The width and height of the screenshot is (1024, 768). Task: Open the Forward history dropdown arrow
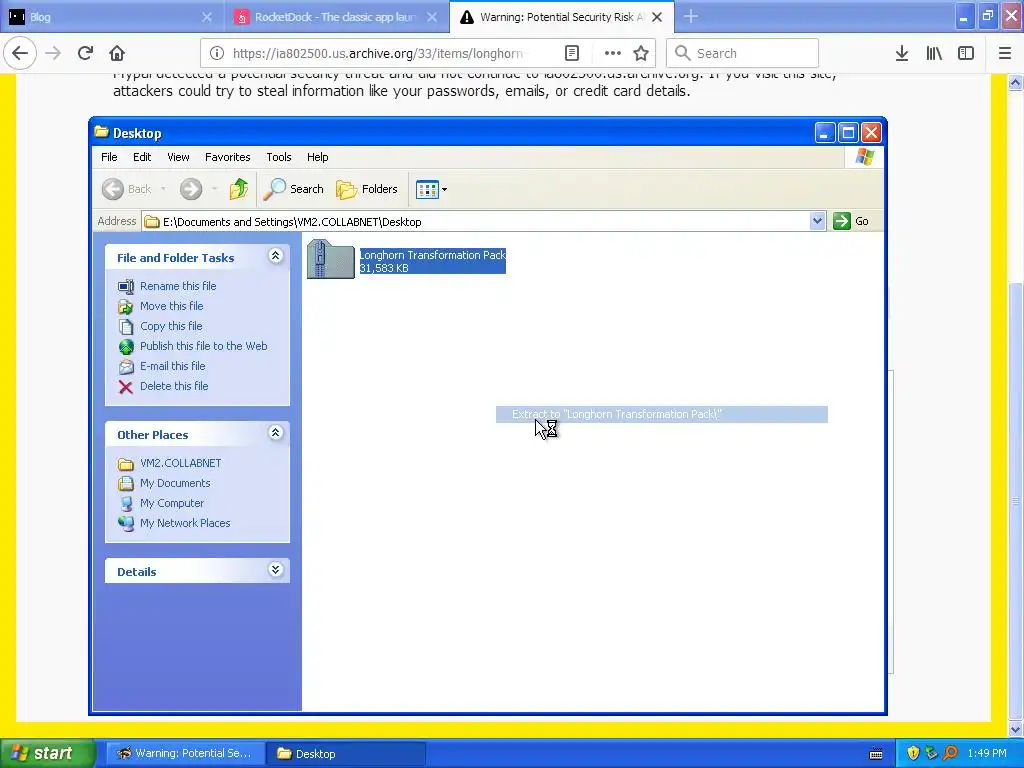tap(214, 189)
